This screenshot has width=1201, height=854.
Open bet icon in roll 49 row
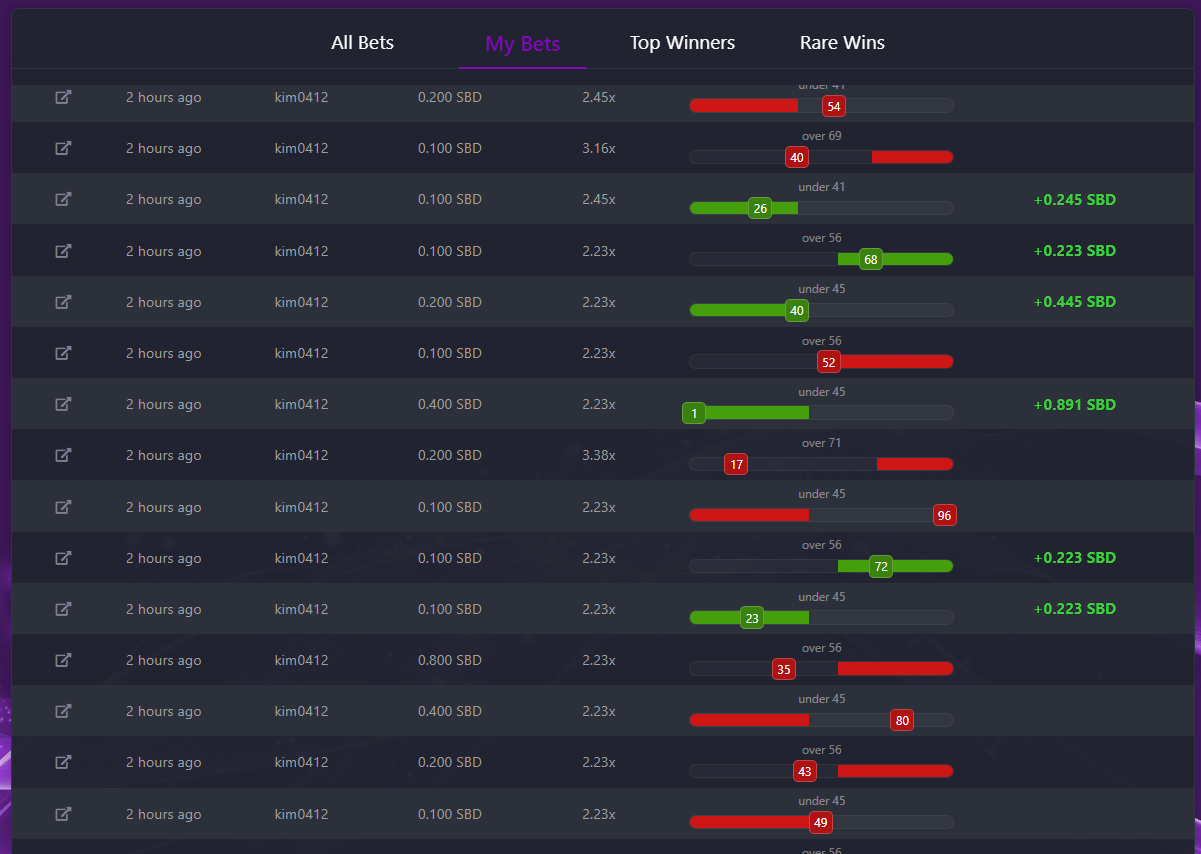click(x=63, y=814)
